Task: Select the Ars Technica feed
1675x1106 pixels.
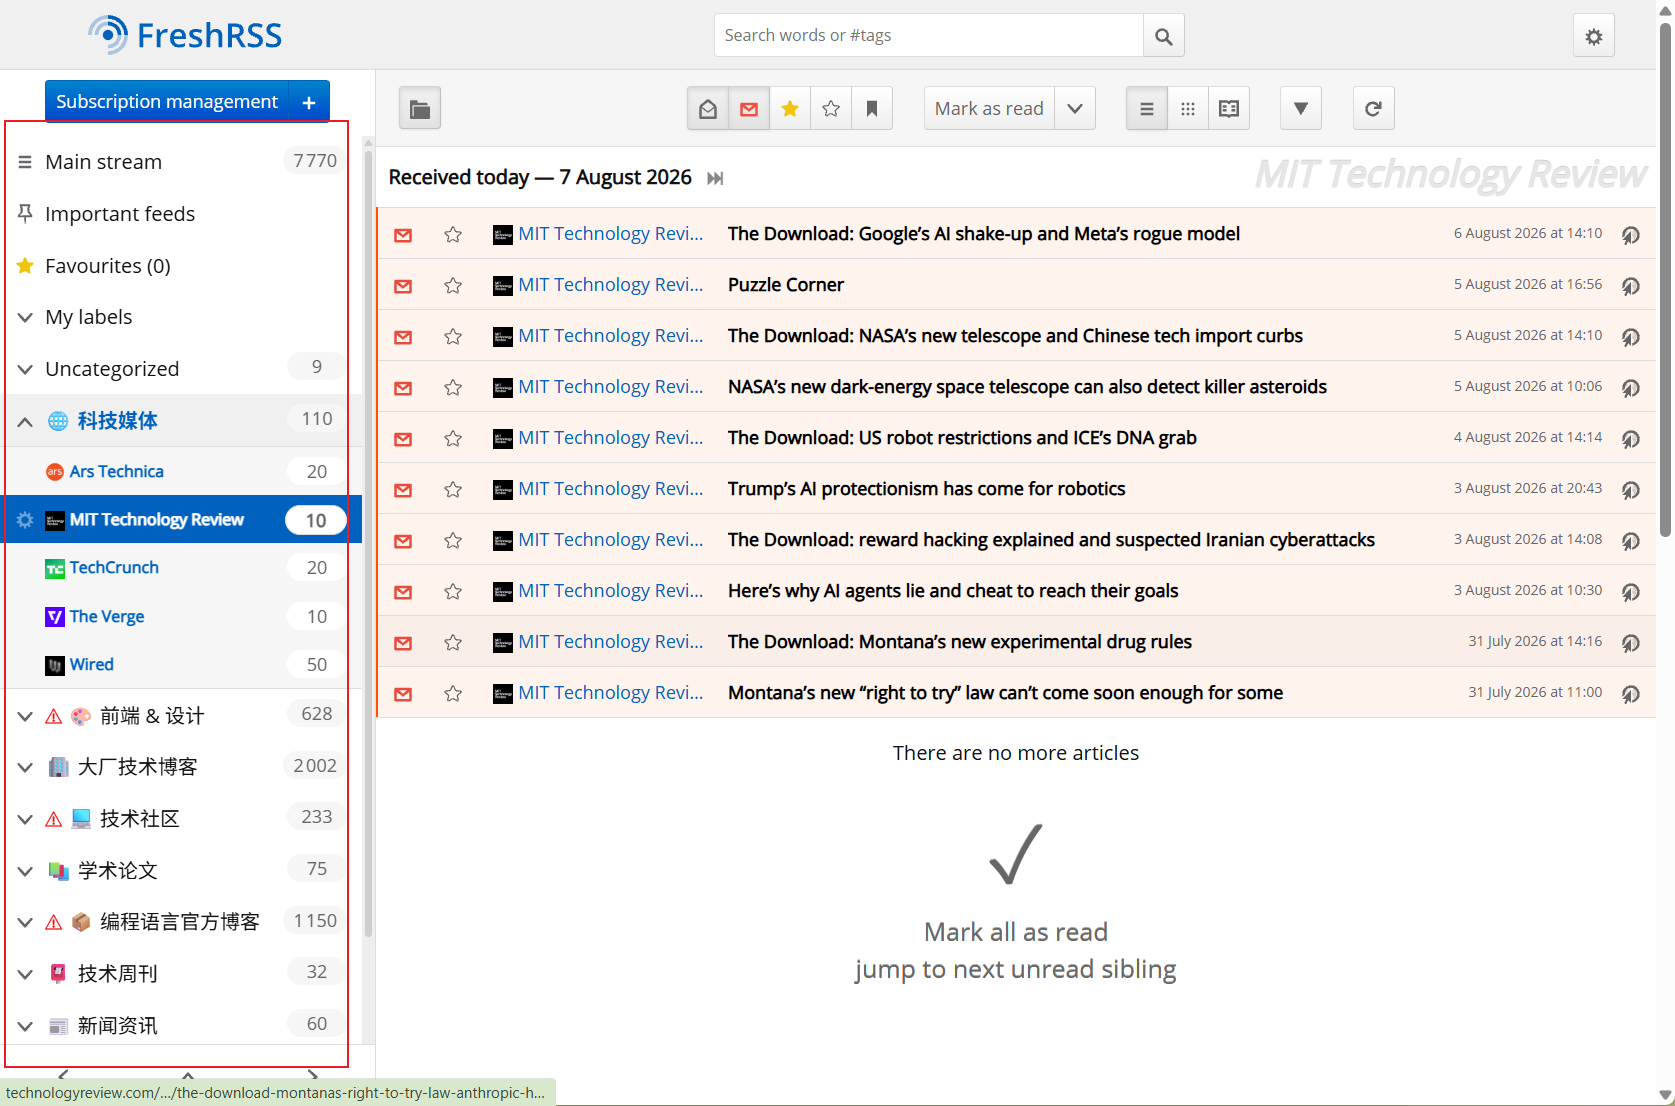Action: click(116, 472)
